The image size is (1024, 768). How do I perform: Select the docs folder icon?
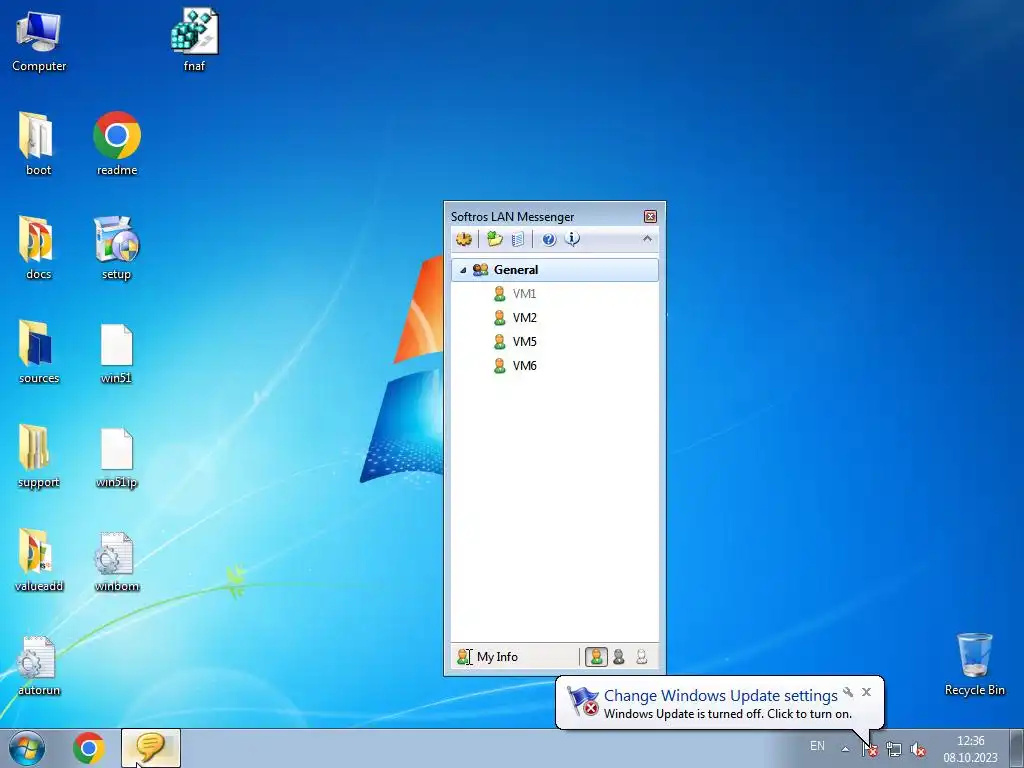(x=39, y=248)
